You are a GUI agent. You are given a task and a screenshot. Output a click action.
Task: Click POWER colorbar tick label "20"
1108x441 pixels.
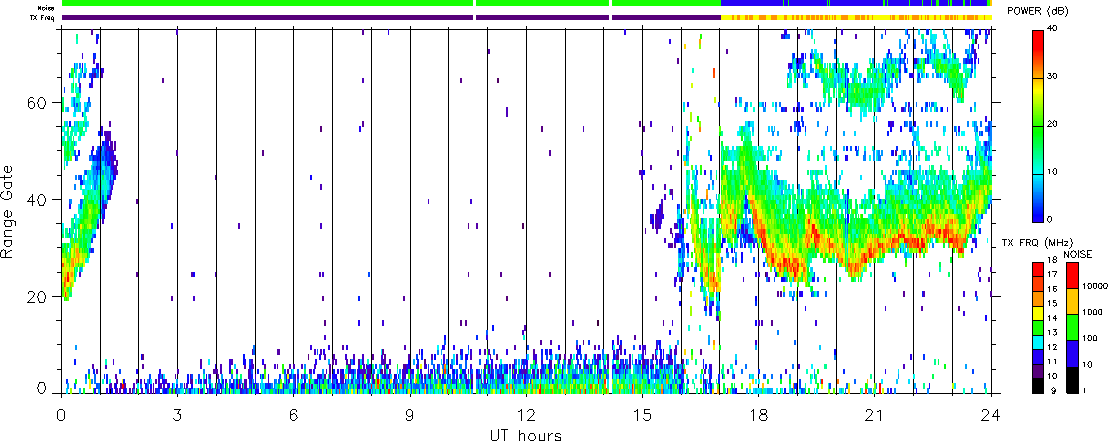(x=1054, y=124)
